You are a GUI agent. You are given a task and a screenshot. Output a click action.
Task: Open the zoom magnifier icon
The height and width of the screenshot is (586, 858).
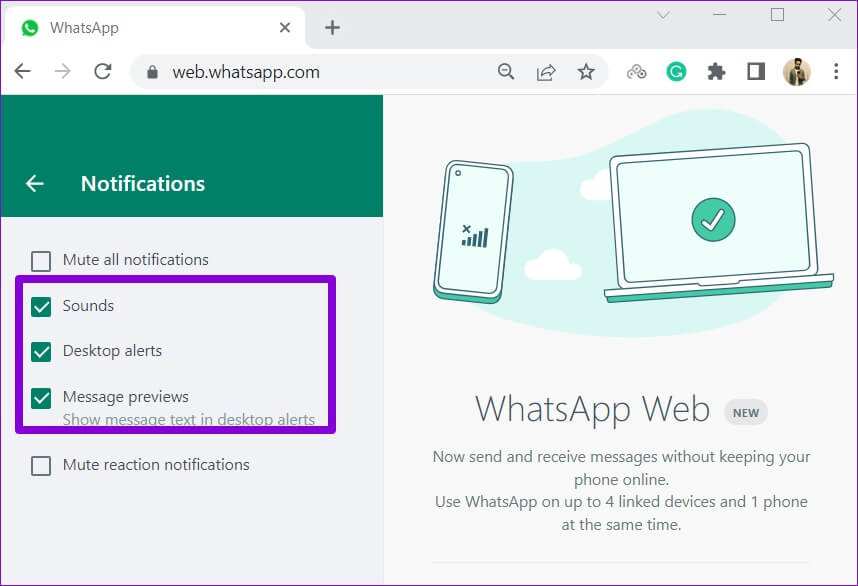[x=506, y=72]
